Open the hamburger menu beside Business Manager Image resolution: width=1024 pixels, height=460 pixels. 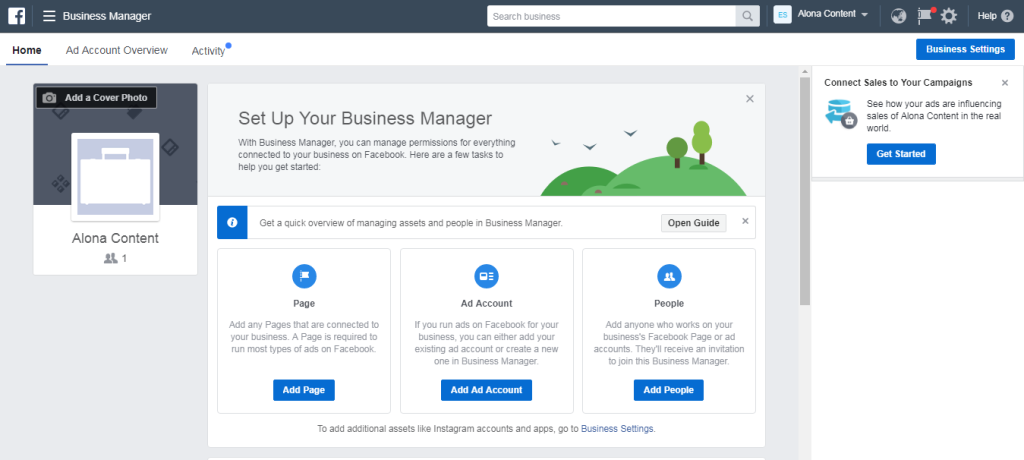click(49, 16)
